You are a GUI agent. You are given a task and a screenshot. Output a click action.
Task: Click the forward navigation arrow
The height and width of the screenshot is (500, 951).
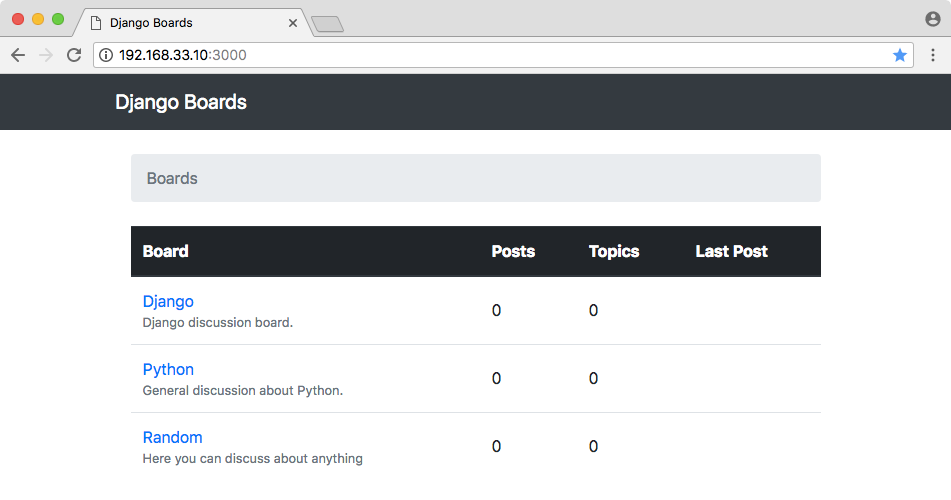pos(46,55)
